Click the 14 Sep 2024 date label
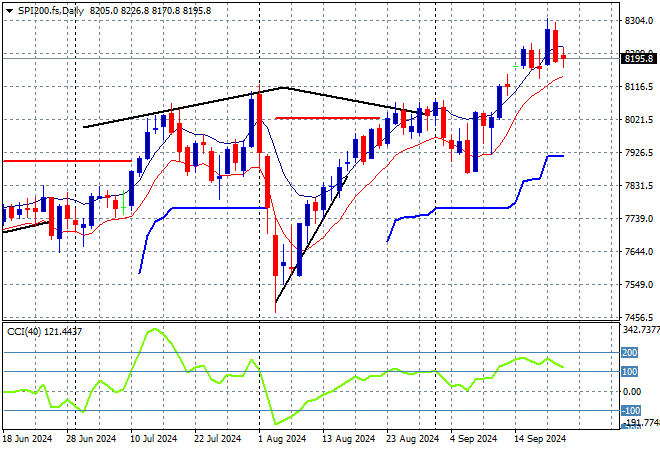Image resolution: width=660 pixels, height=450 pixels. coord(540,439)
